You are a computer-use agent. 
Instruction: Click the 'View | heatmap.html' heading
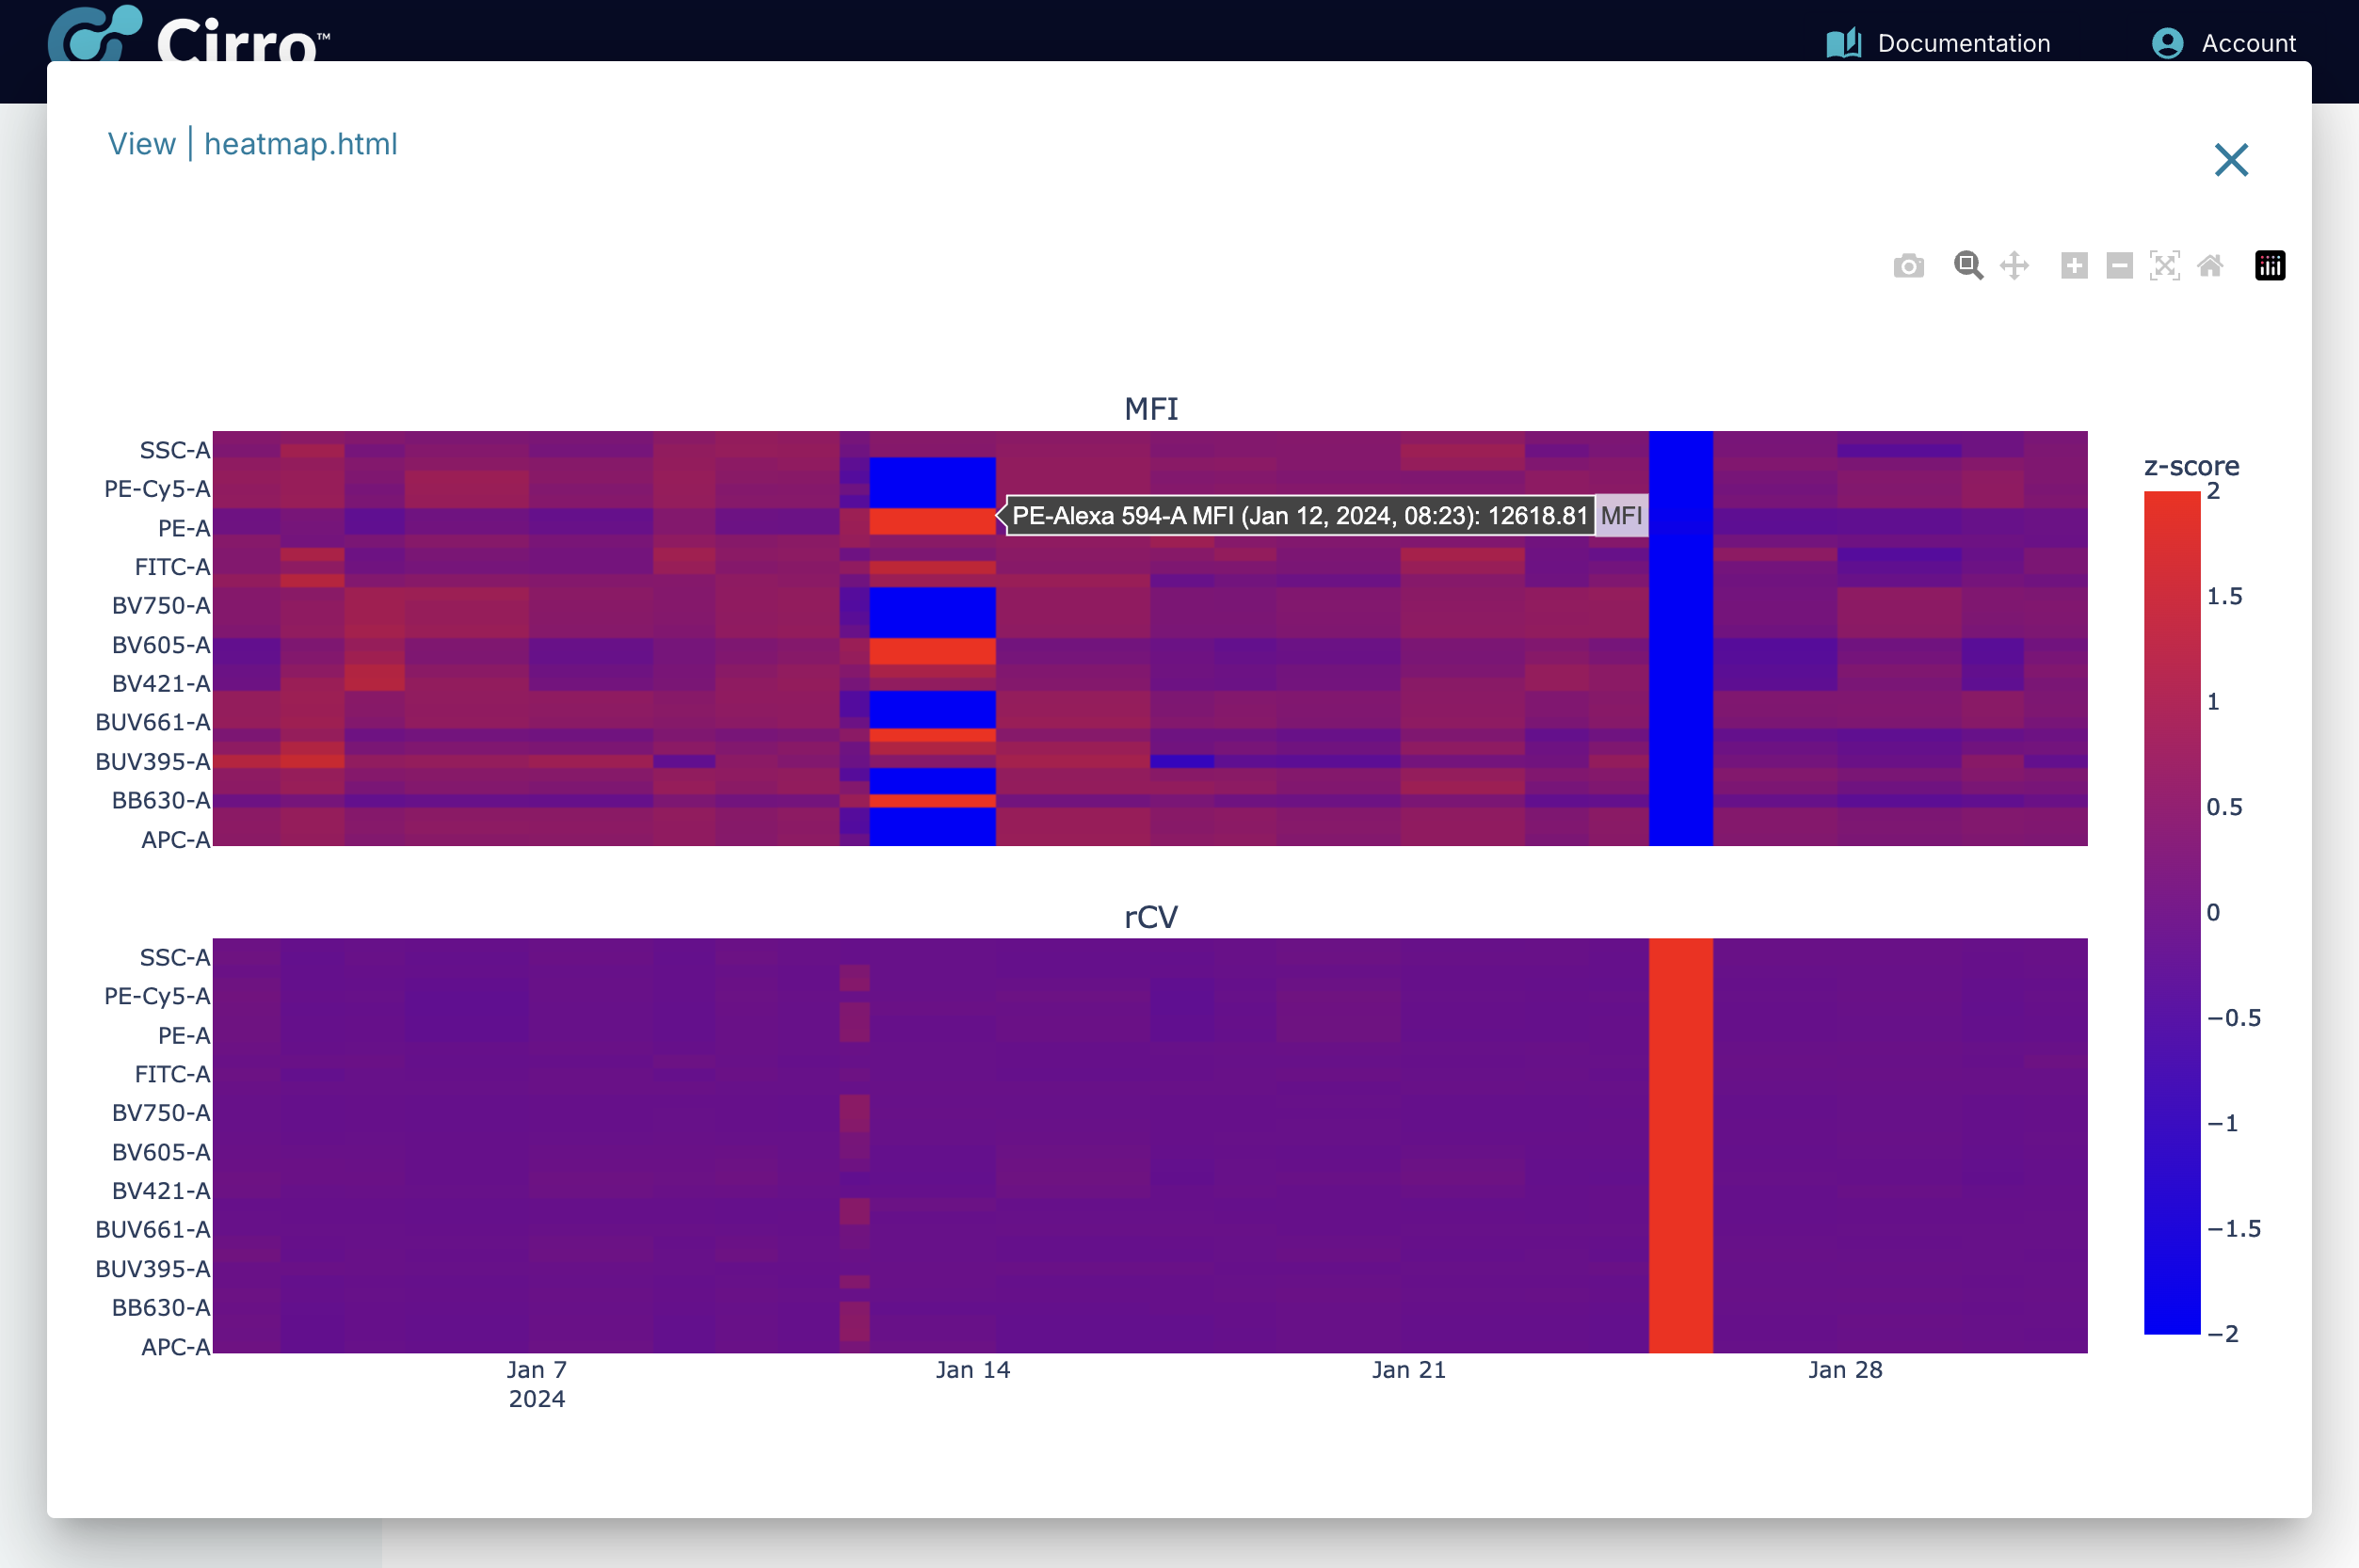pos(253,144)
